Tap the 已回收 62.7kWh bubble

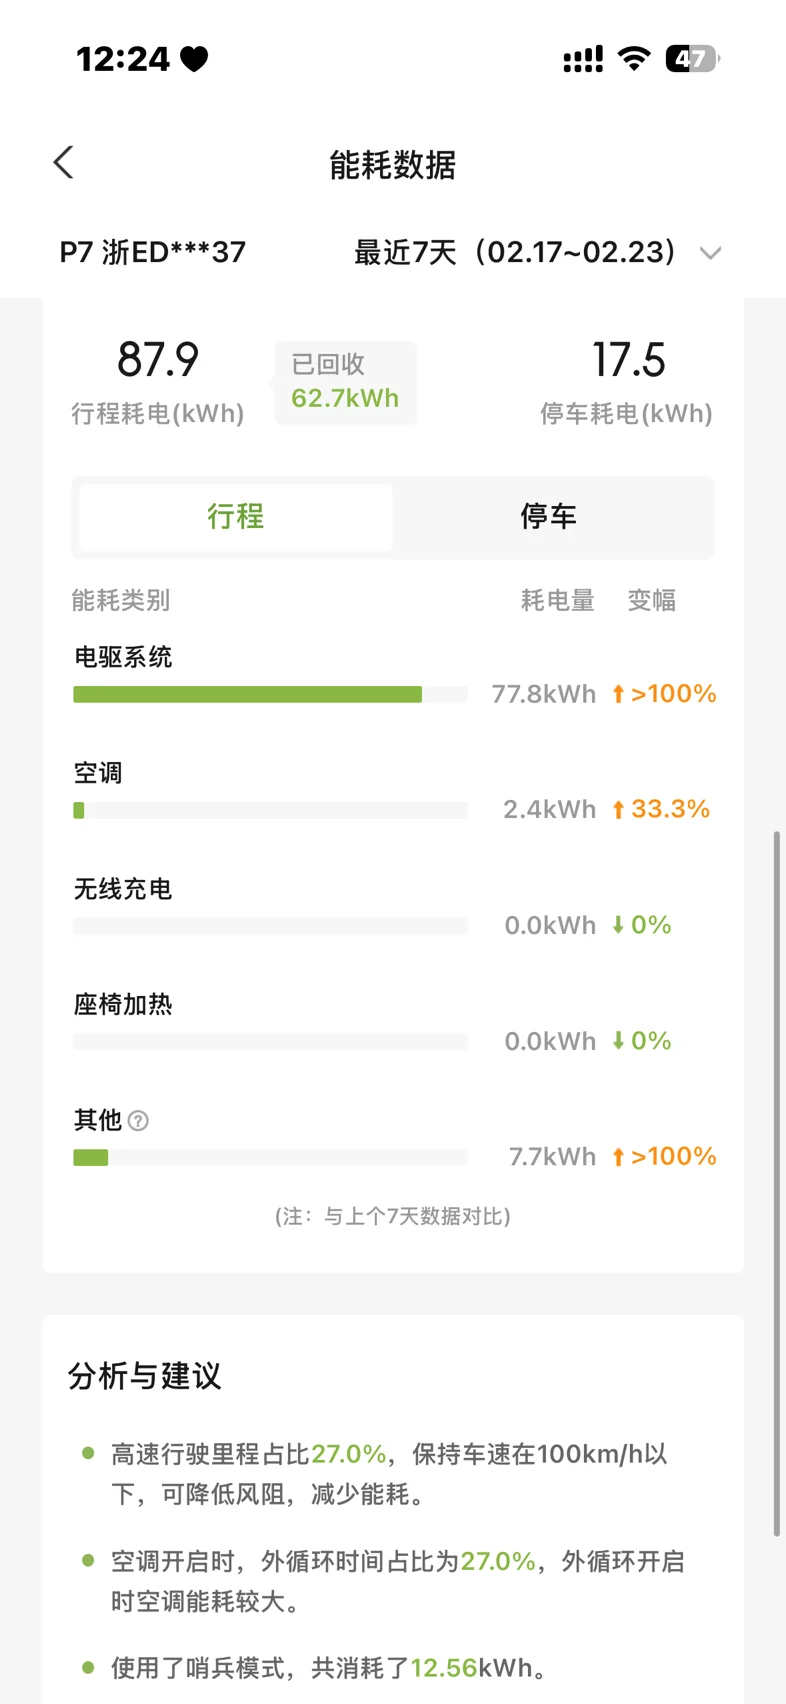[345, 382]
